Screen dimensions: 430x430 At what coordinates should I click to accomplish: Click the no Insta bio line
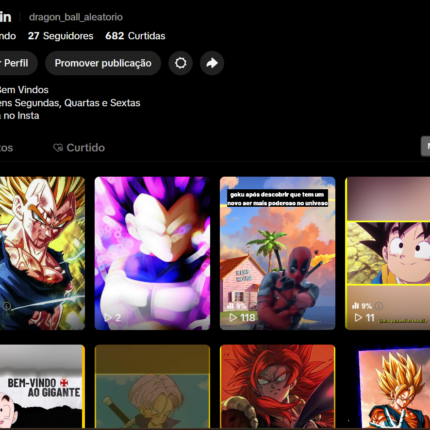(20, 116)
